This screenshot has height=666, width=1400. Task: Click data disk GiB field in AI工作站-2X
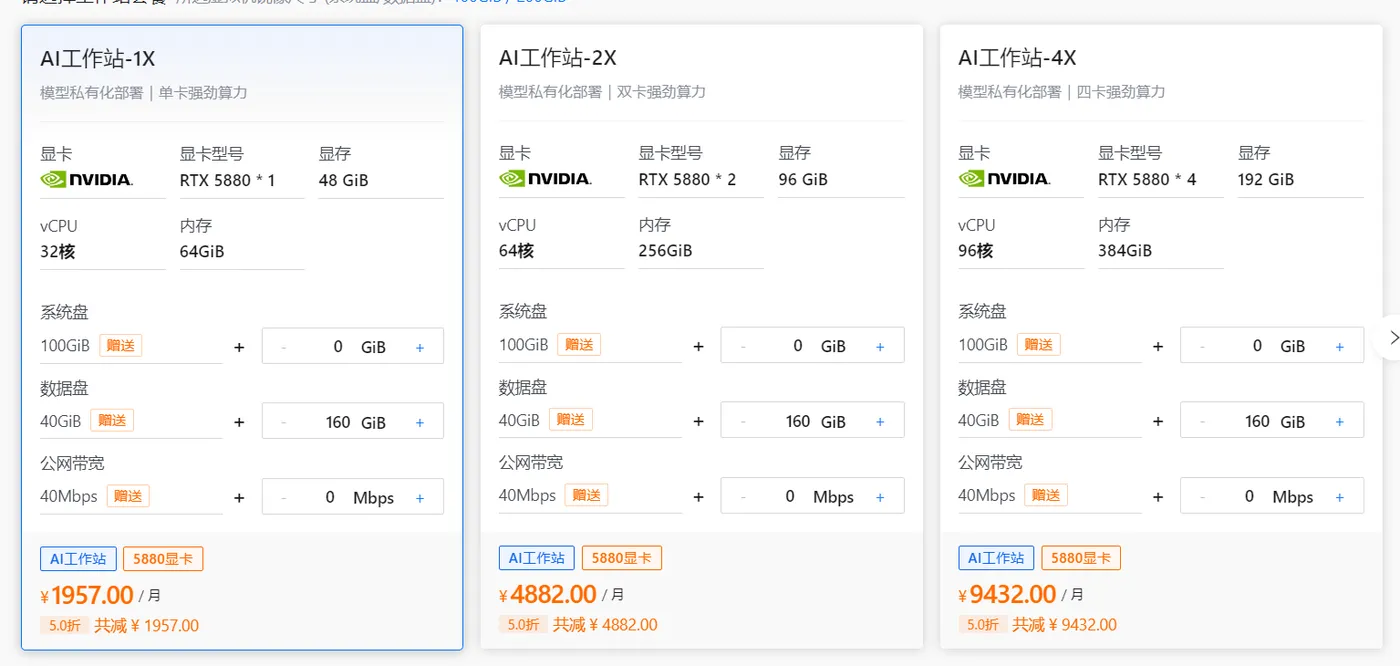click(x=798, y=422)
